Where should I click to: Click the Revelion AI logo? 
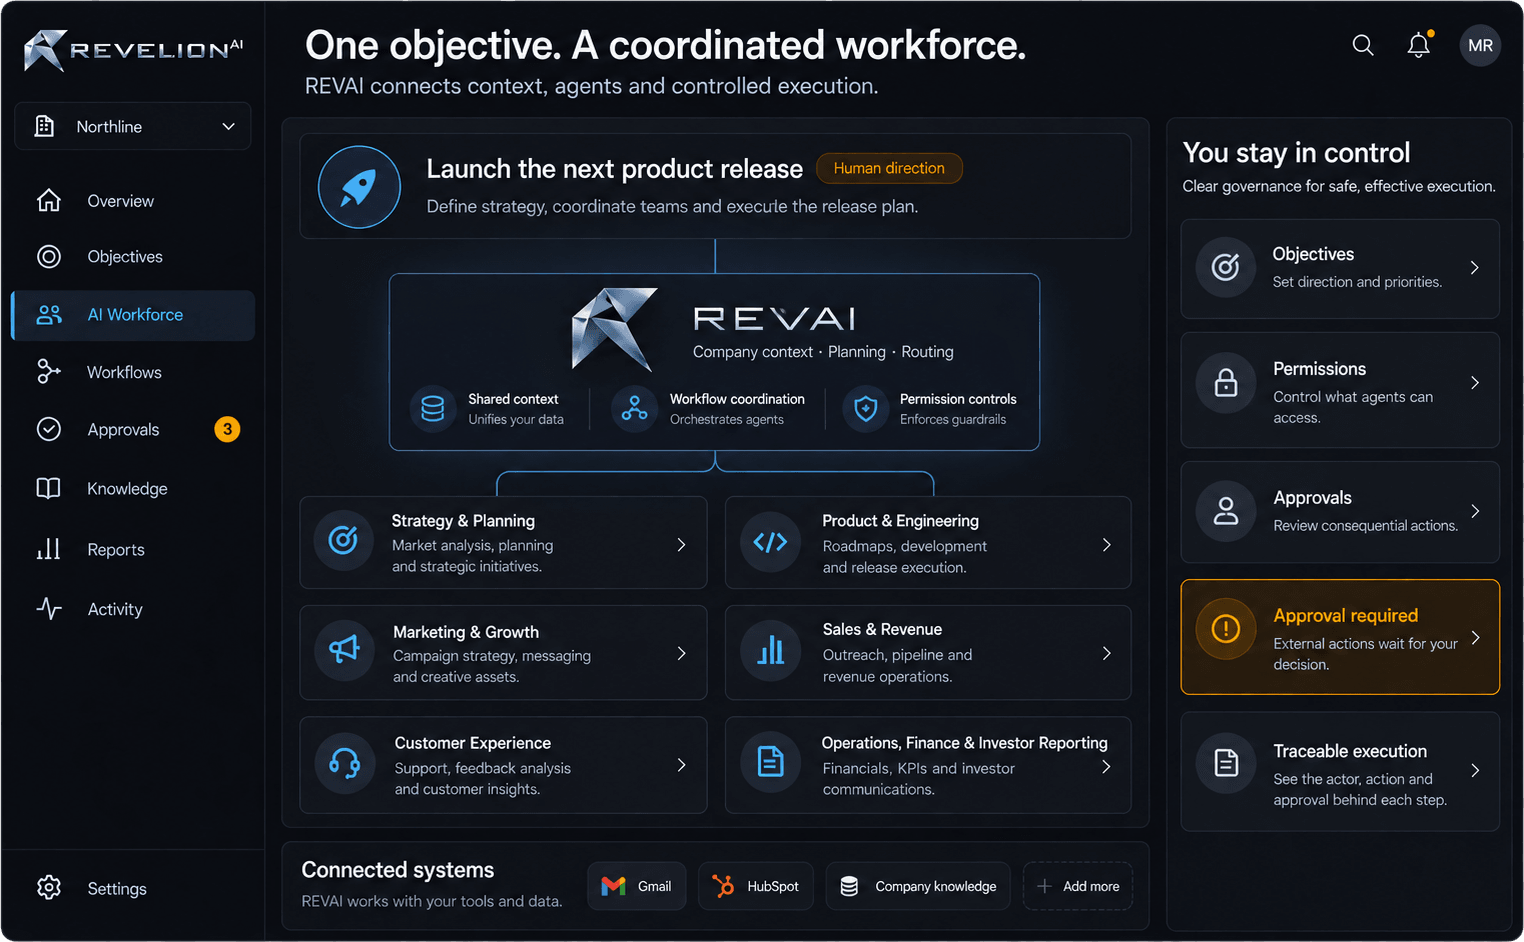pyautogui.click(x=133, y=49)
